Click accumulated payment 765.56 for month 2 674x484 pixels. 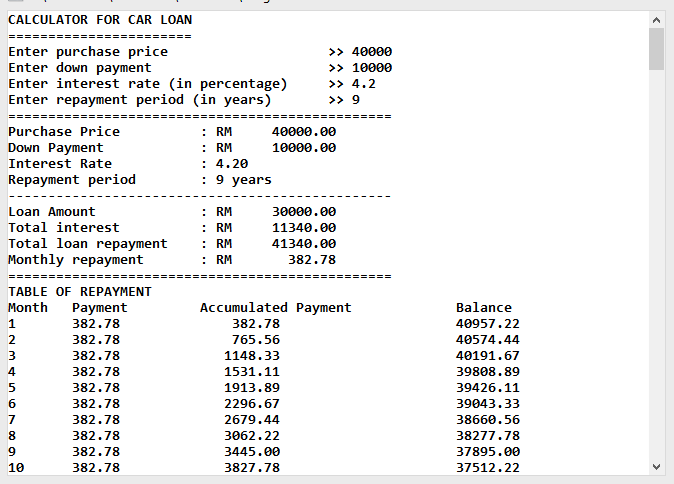point(256,340)
